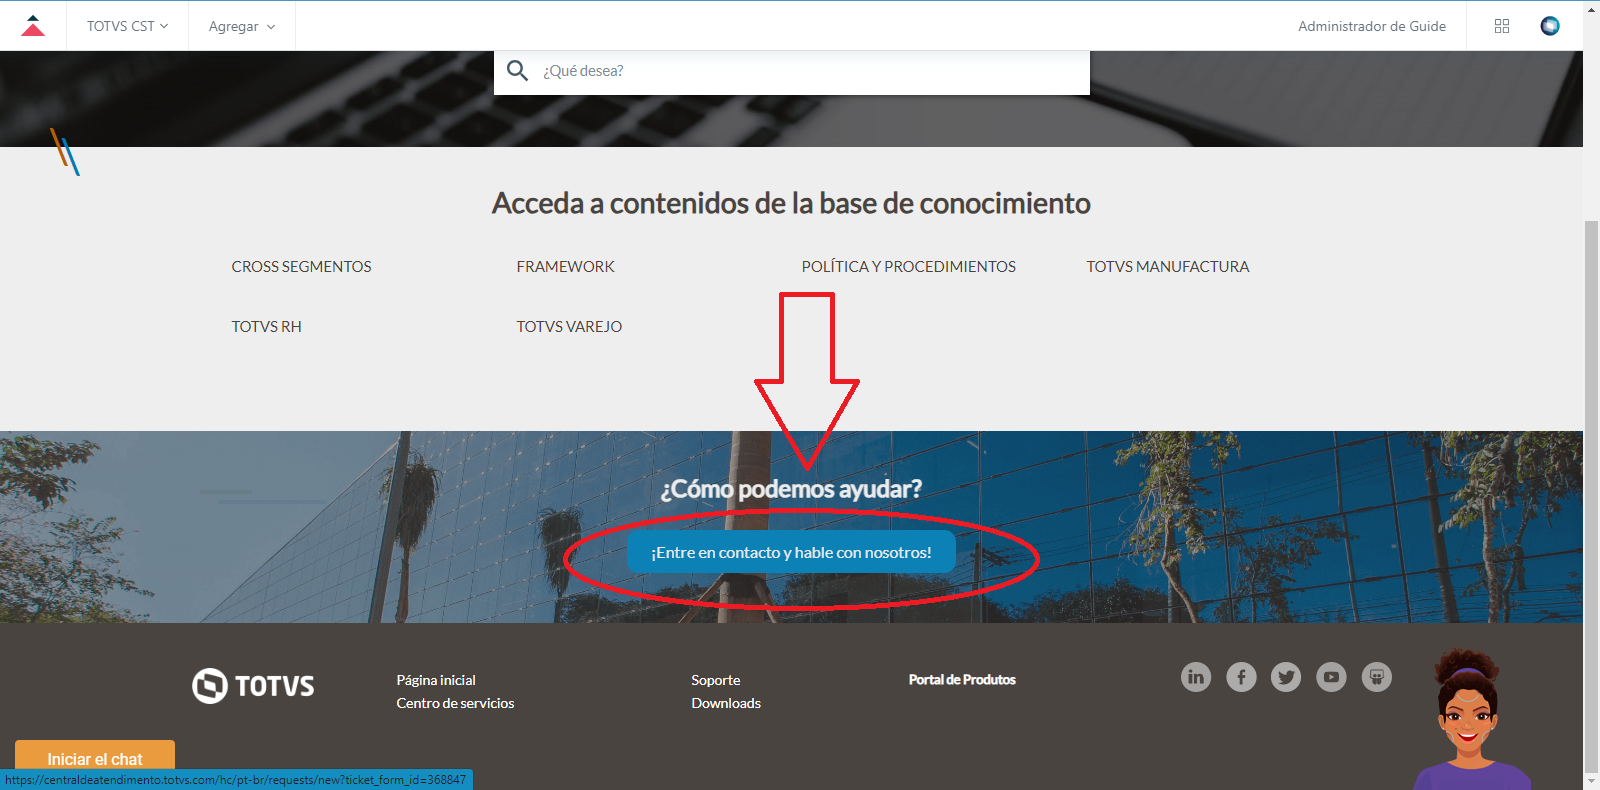Click the TOTVS footer logo
The height and width of the screenshot is (790, 1600).
253,686
